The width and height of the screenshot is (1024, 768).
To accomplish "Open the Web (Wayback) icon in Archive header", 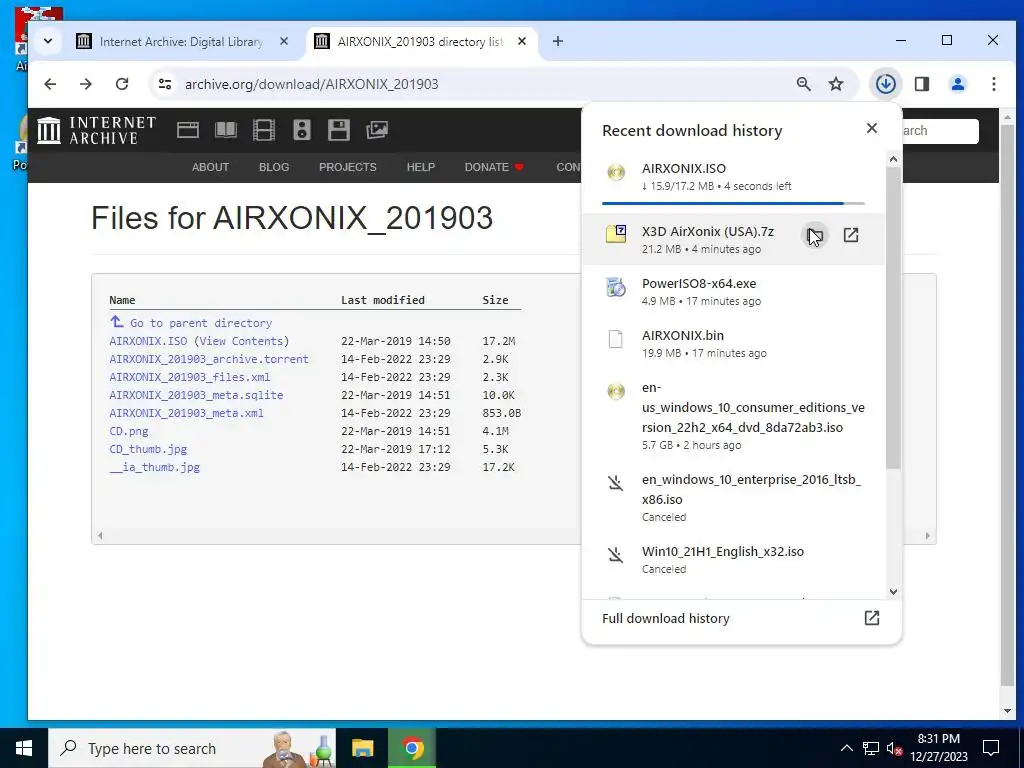I will tap(187, 130).
